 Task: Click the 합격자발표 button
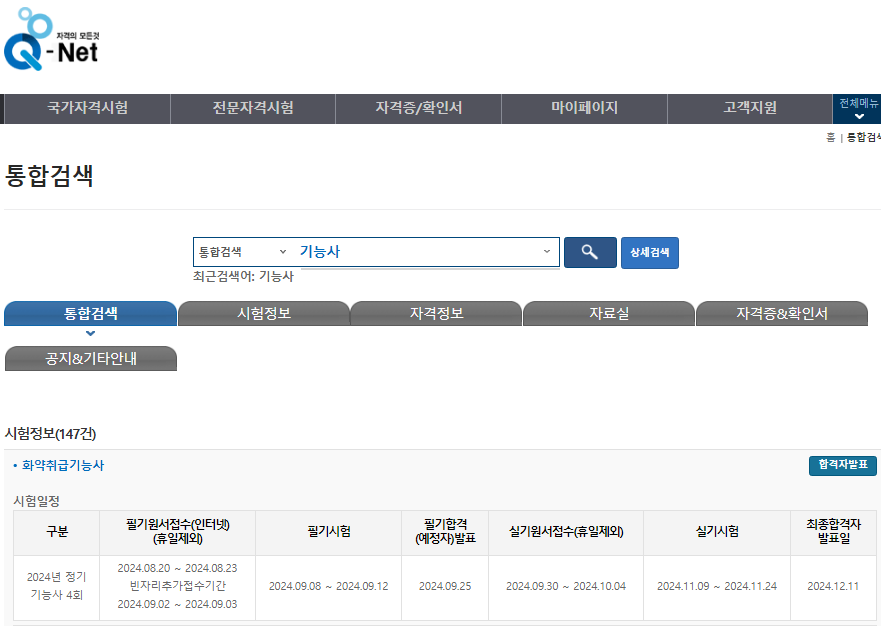843,465
